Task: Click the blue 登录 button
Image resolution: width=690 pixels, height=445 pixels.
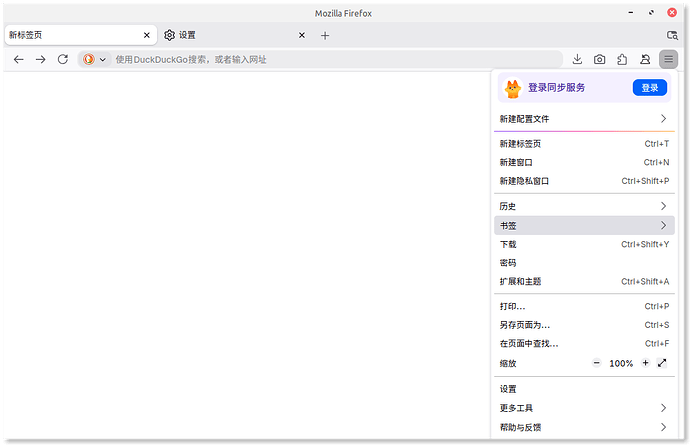Action: [650, 88]
